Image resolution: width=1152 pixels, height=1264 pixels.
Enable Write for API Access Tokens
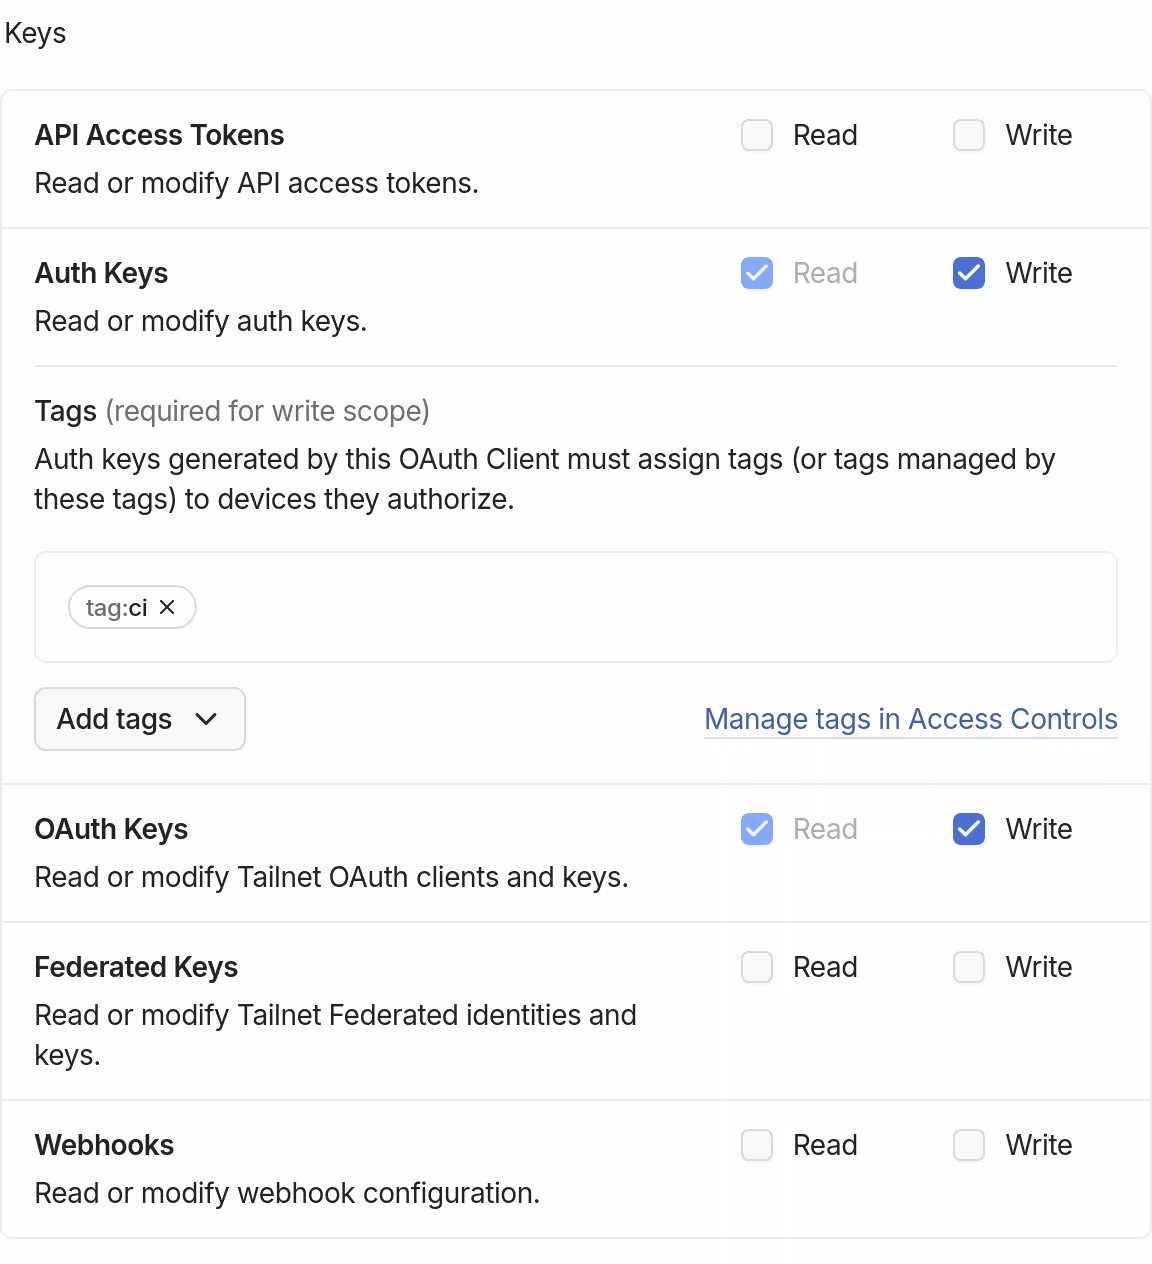tap(968, 134)
